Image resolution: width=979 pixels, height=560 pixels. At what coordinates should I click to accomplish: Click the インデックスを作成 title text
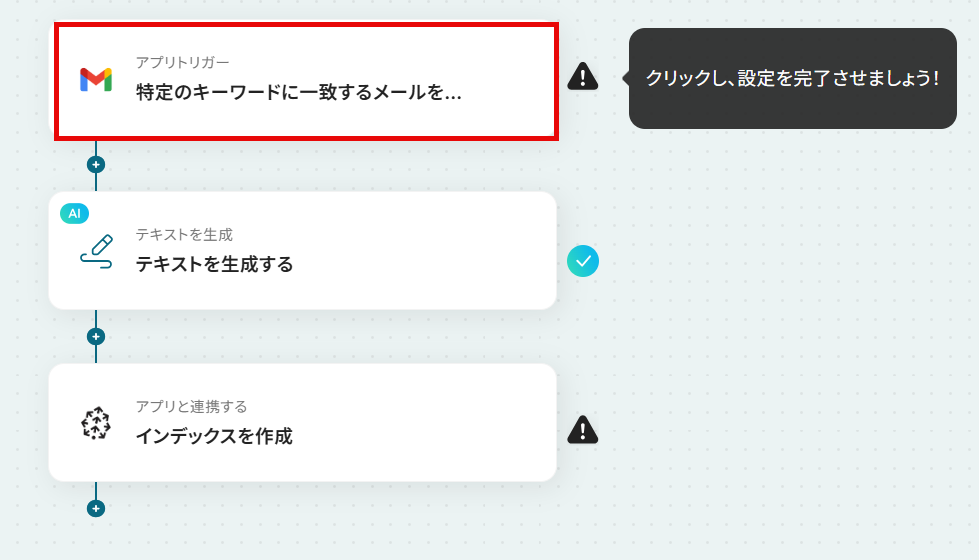[214, 436]
